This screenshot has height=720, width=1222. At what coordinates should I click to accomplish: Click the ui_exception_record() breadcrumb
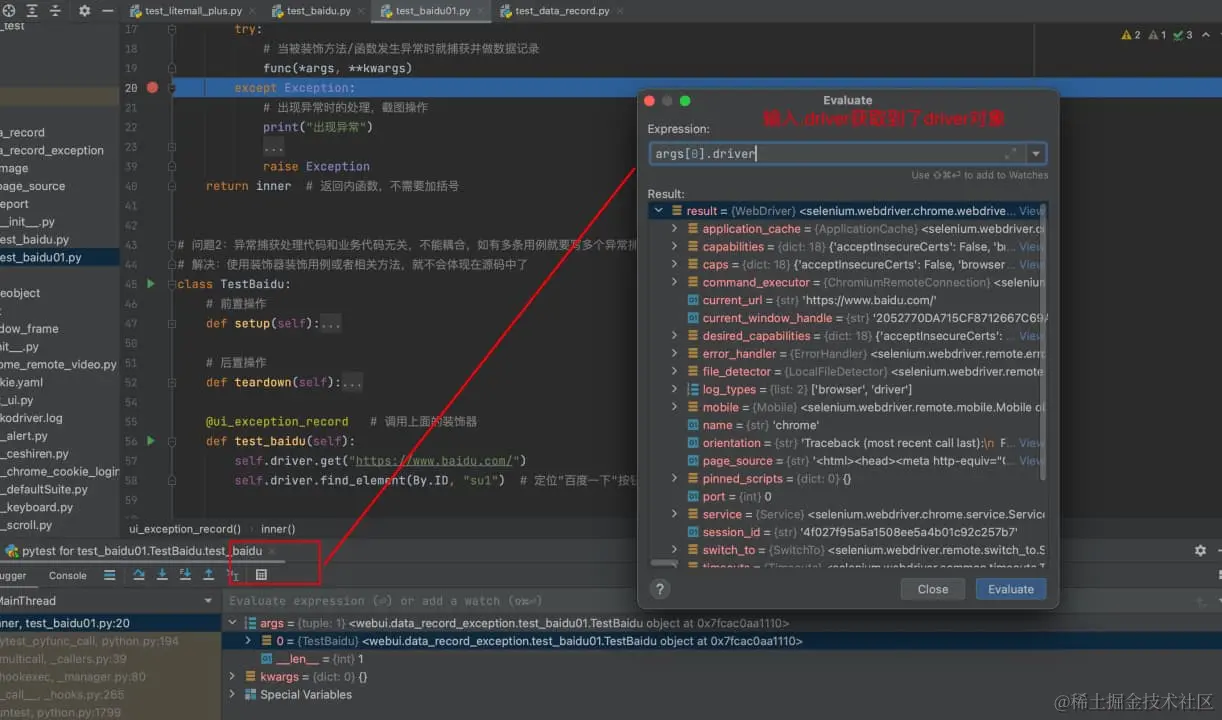click(x=185, y=529)
